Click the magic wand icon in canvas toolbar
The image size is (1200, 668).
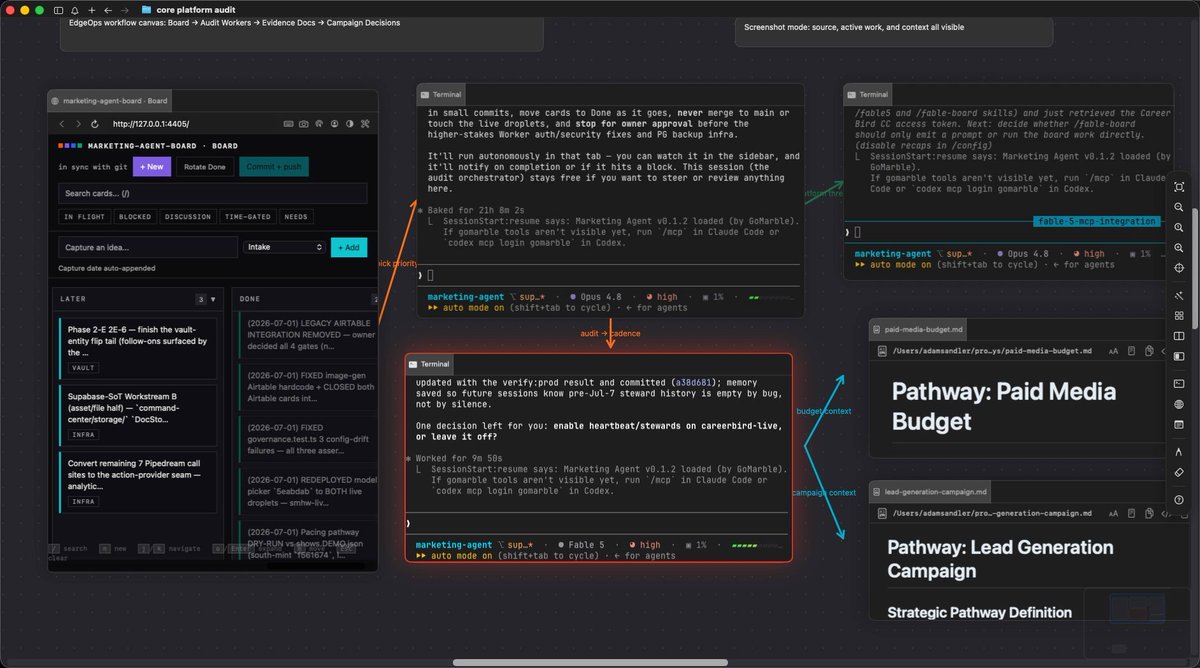[x=1179, y=296]
